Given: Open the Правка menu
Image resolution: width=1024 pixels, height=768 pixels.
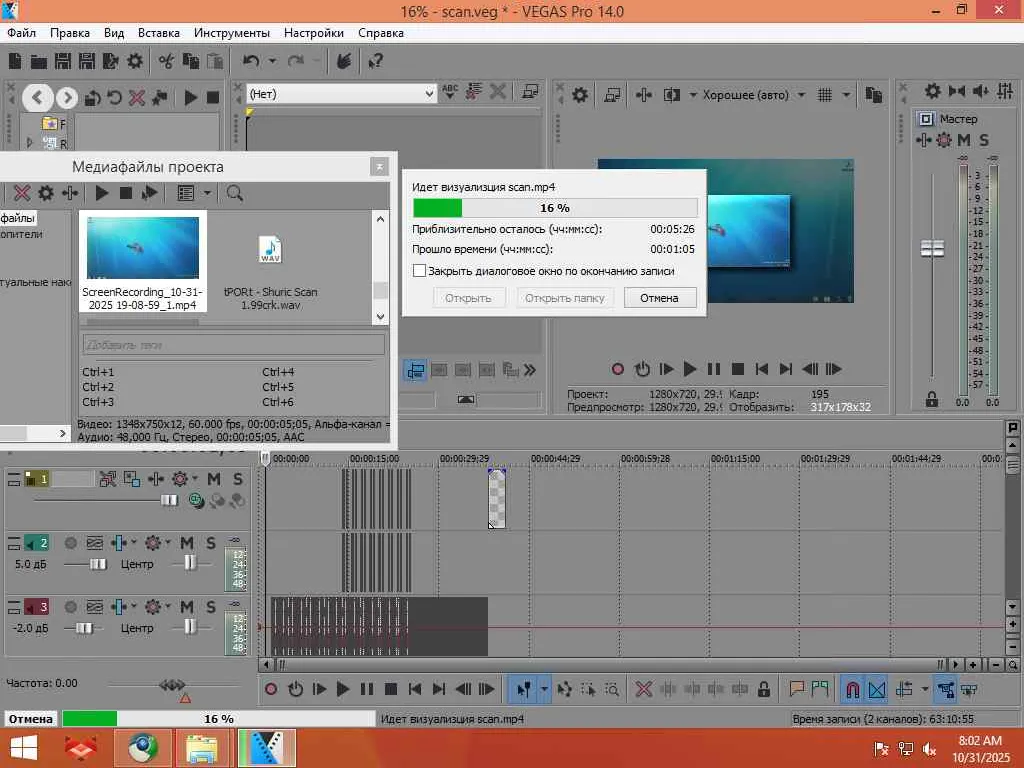Looking at the screenshot, I should (70, 33).
